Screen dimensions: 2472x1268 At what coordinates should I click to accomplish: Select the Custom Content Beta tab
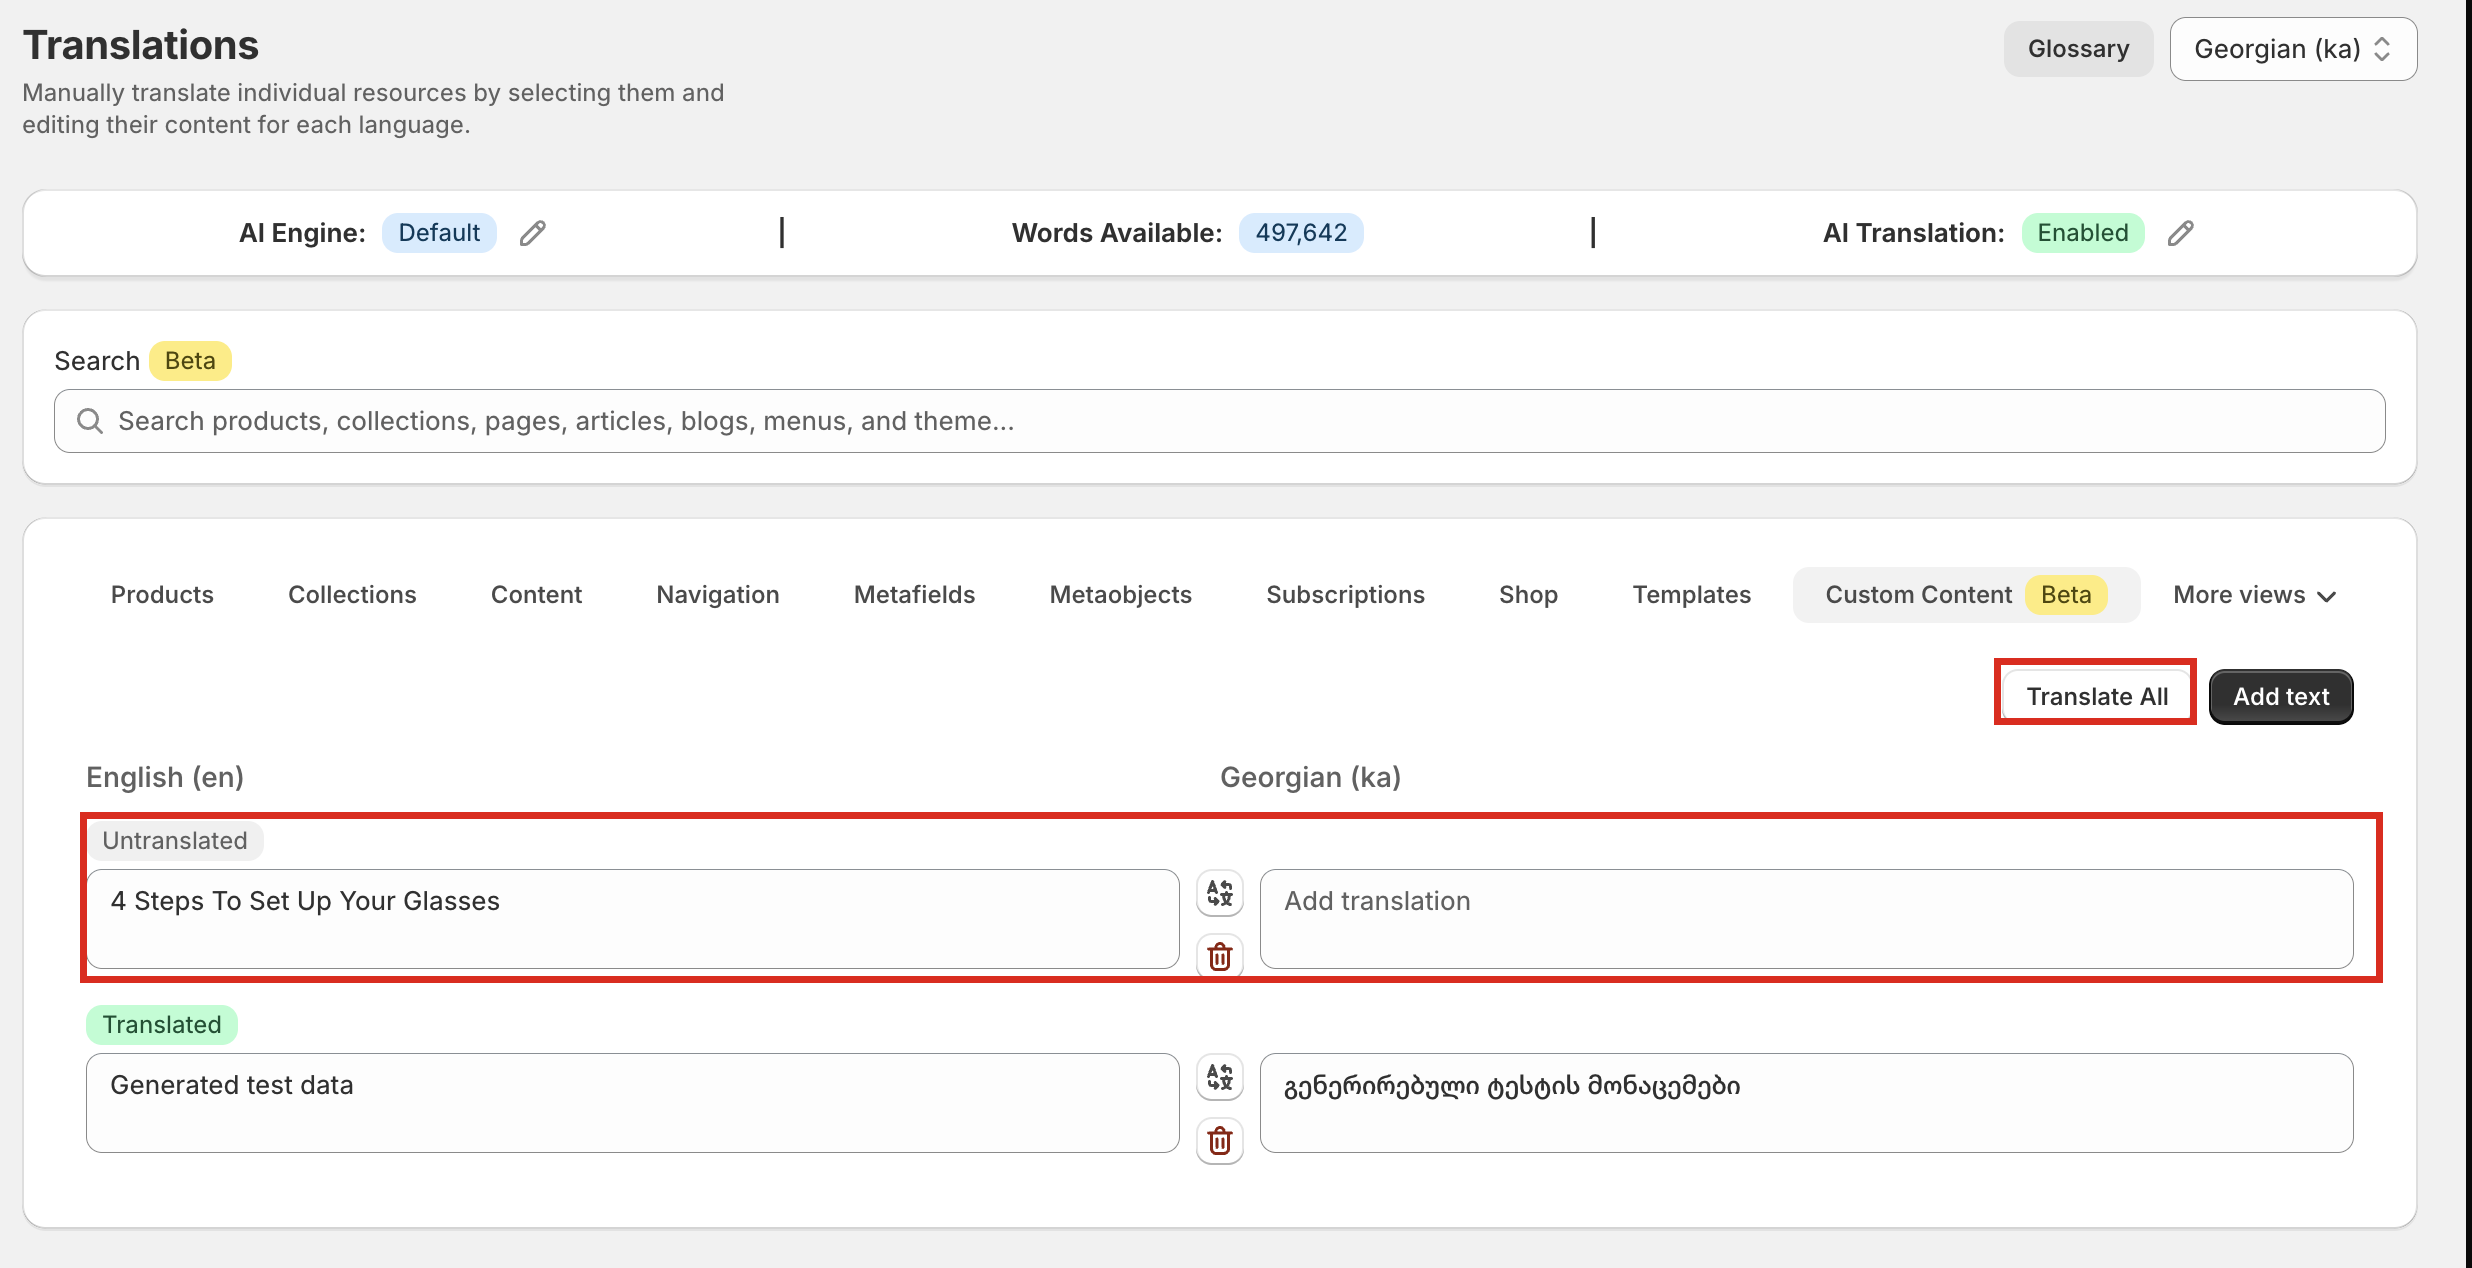[1966, 595]
